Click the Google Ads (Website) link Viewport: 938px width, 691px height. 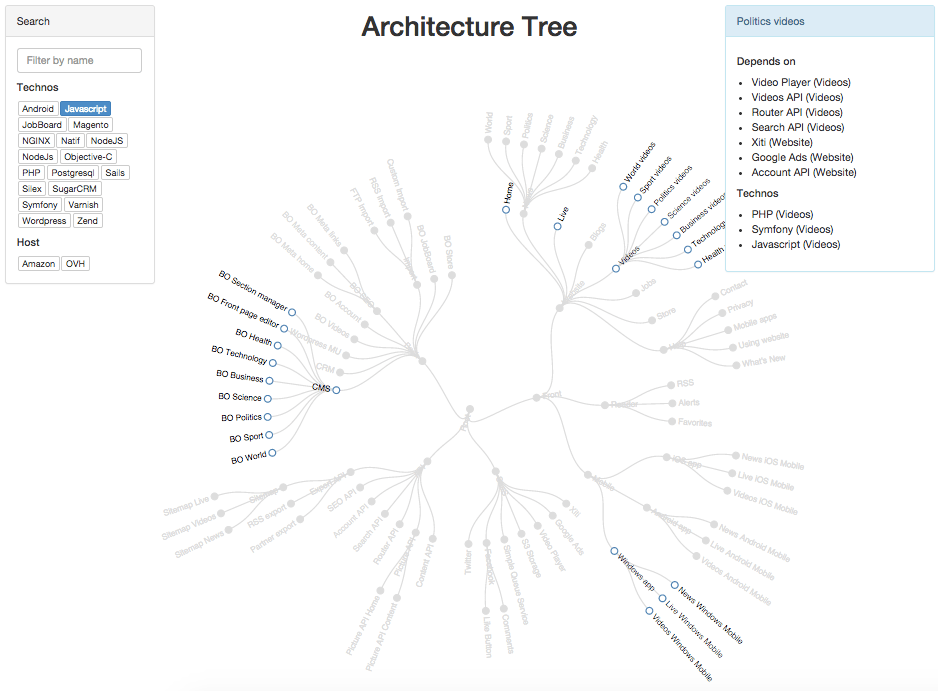(801, 157)
